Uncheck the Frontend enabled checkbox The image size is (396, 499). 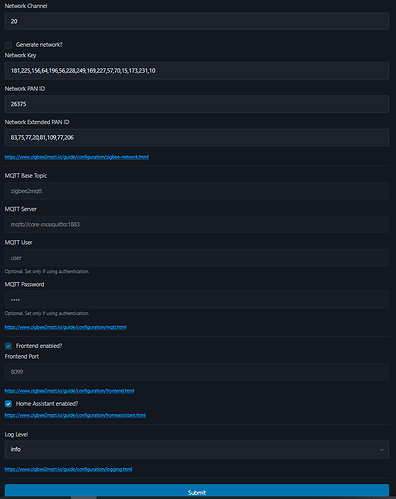pyautogui.click(x=8, y=346)
